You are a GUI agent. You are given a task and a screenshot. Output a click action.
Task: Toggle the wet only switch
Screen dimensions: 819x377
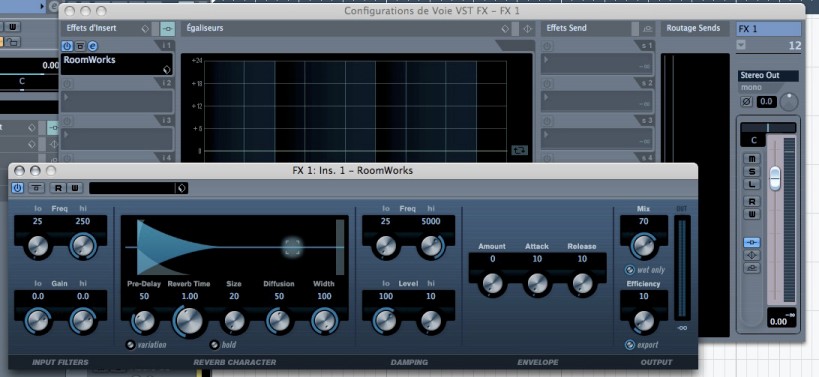[630, 270]
